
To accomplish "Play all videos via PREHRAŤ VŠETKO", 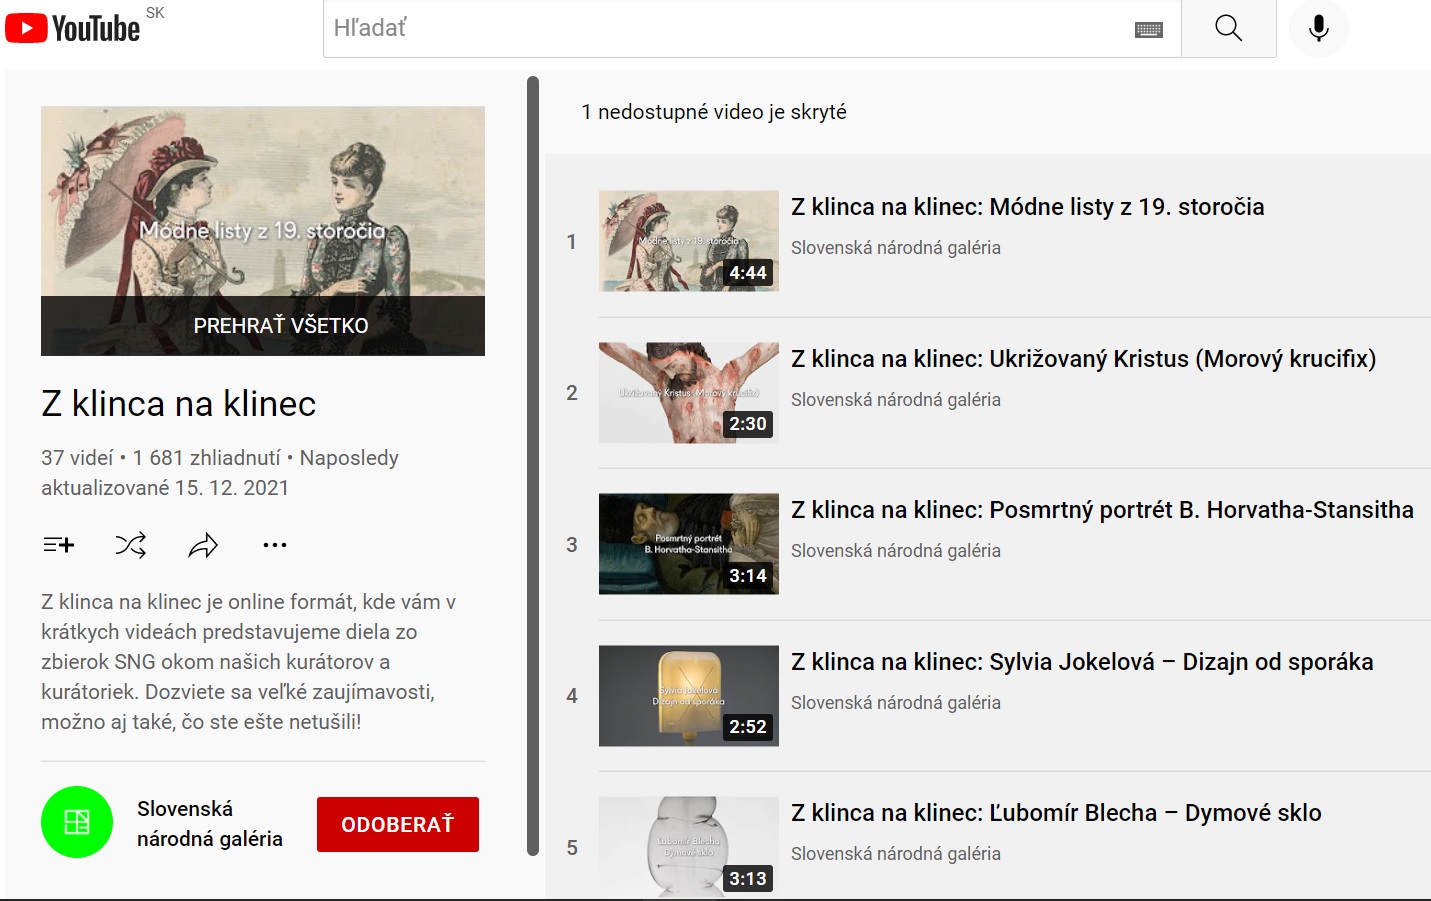I will tap(263, 325).
